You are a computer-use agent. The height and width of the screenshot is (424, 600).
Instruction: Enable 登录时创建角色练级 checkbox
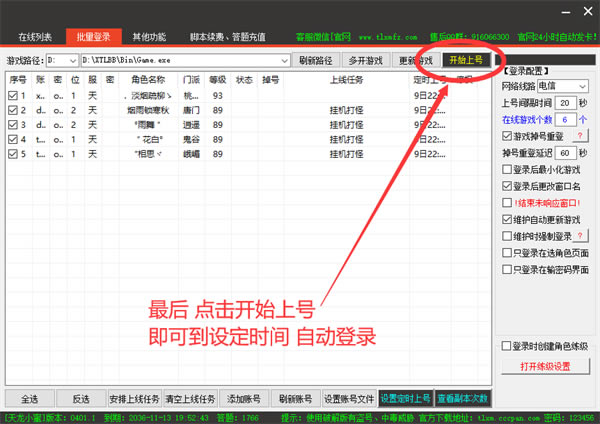coord(507,346)
